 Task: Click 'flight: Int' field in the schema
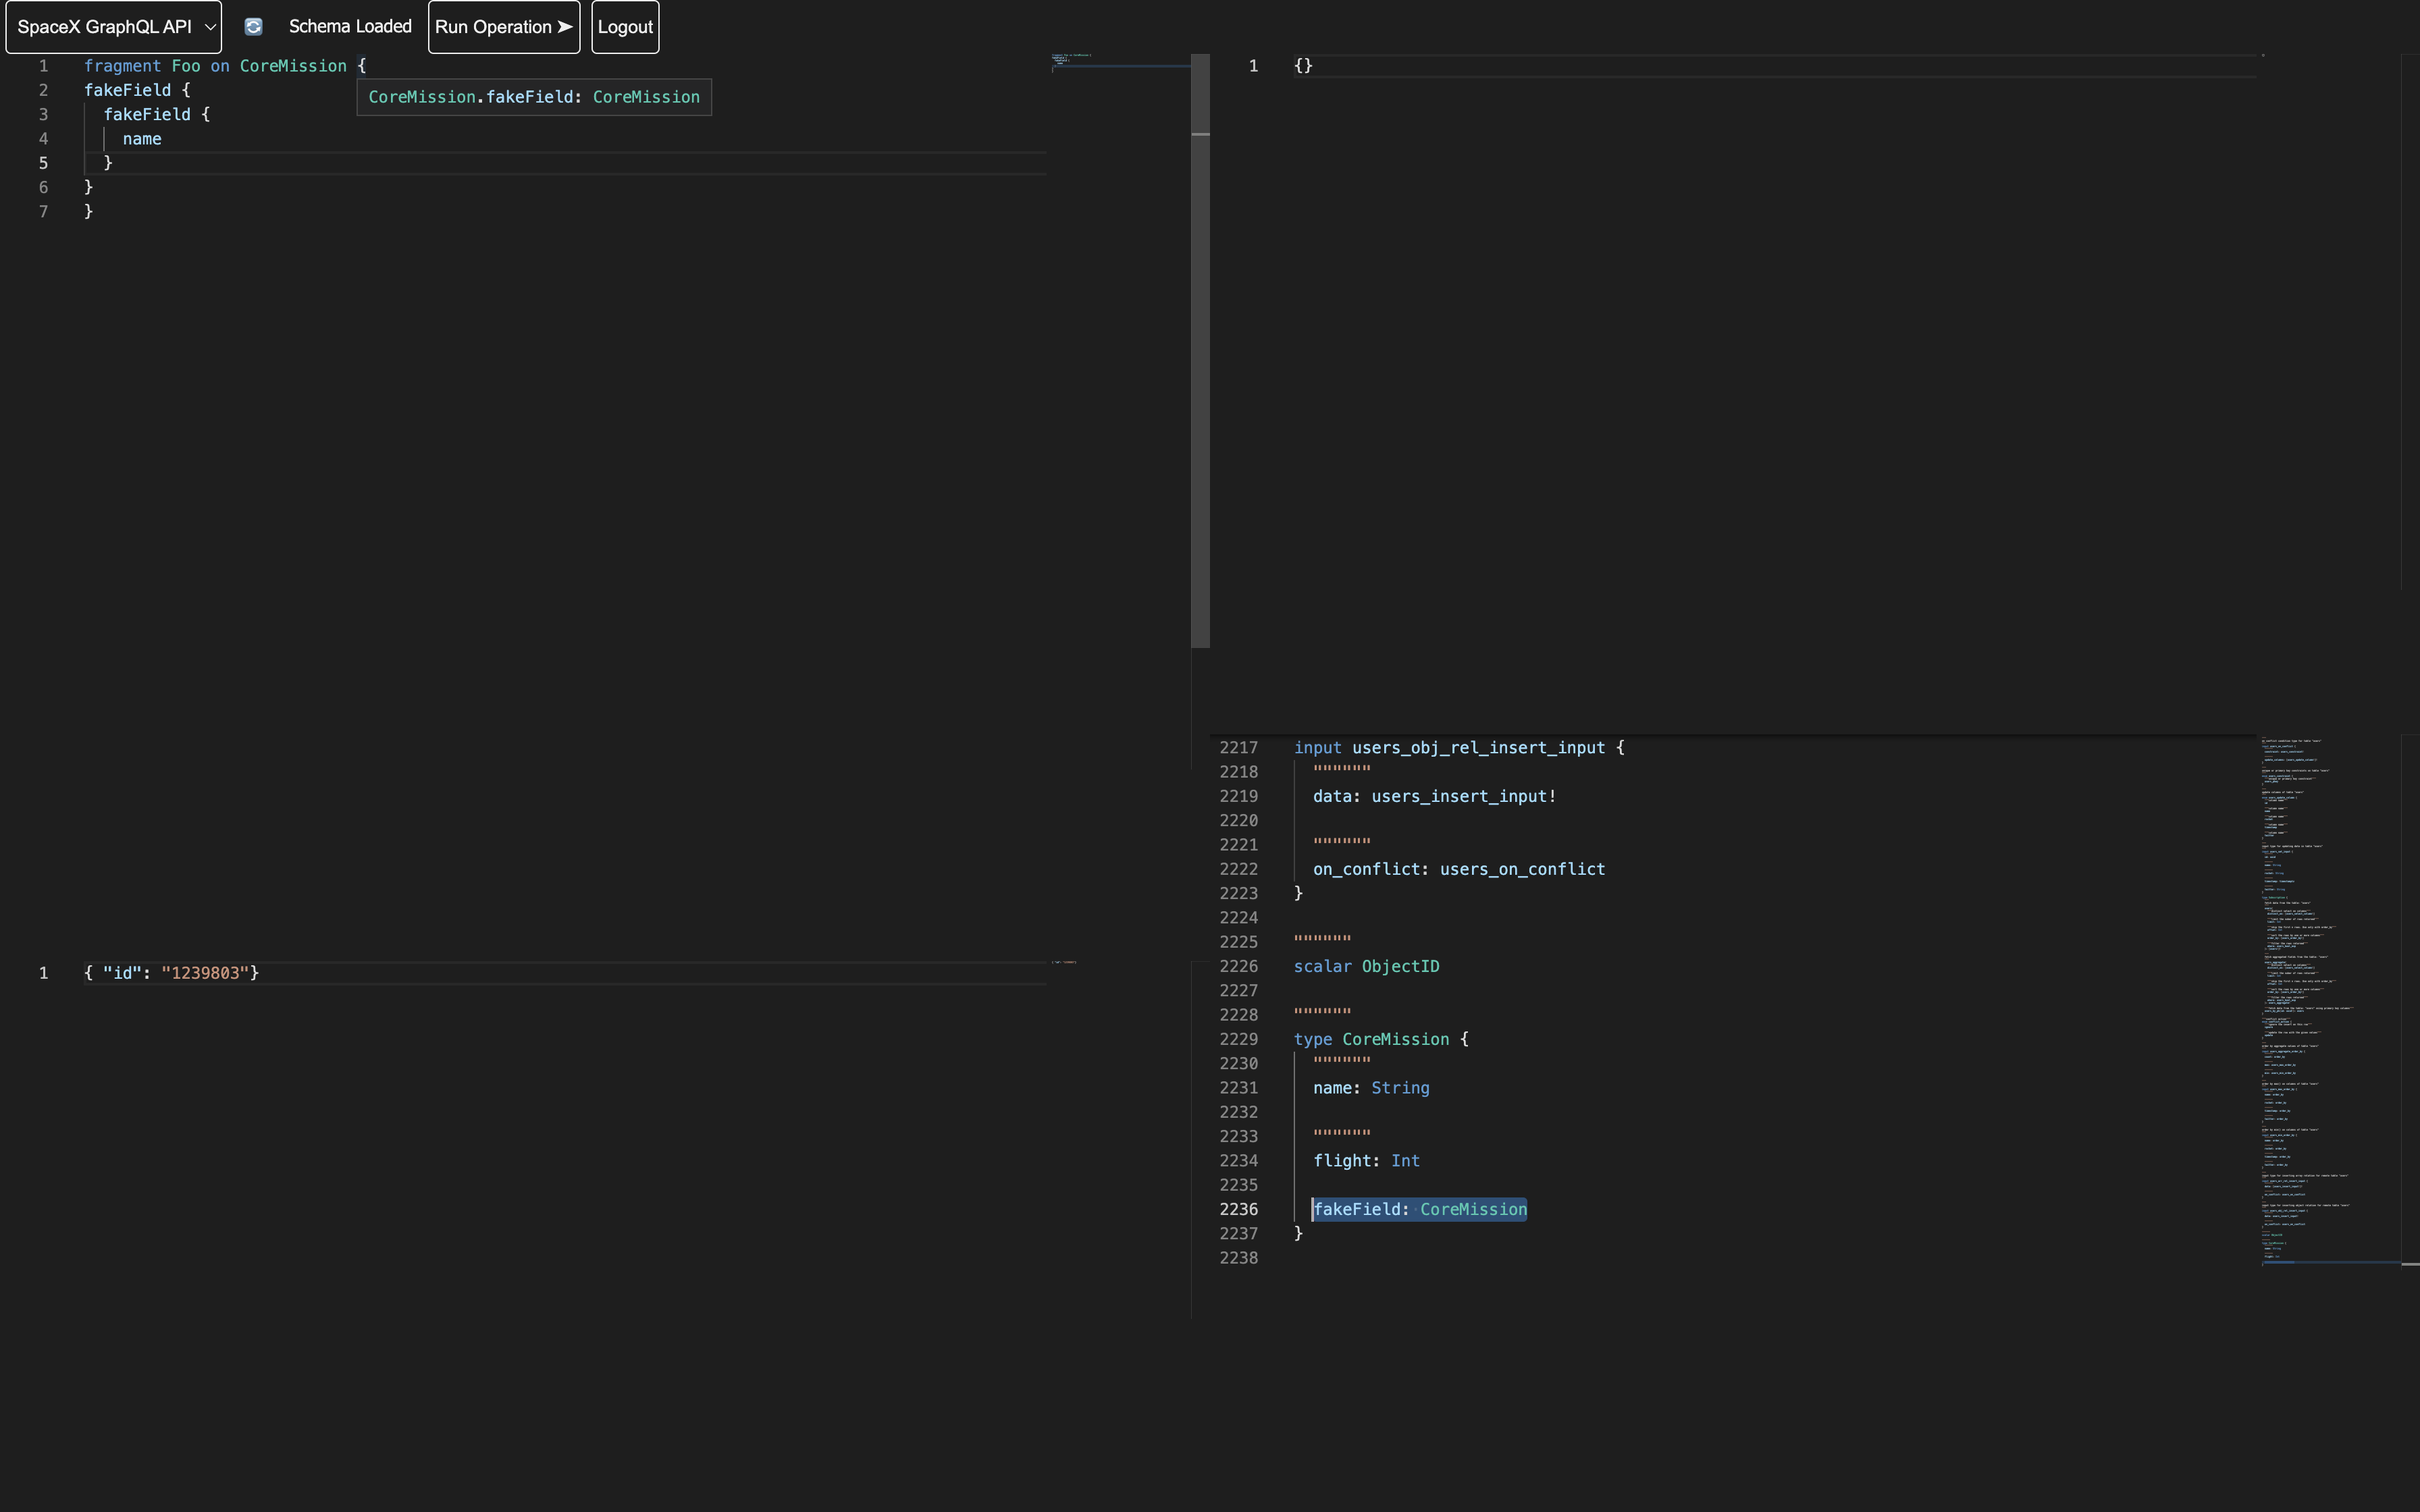[x=1366, y=1161]
